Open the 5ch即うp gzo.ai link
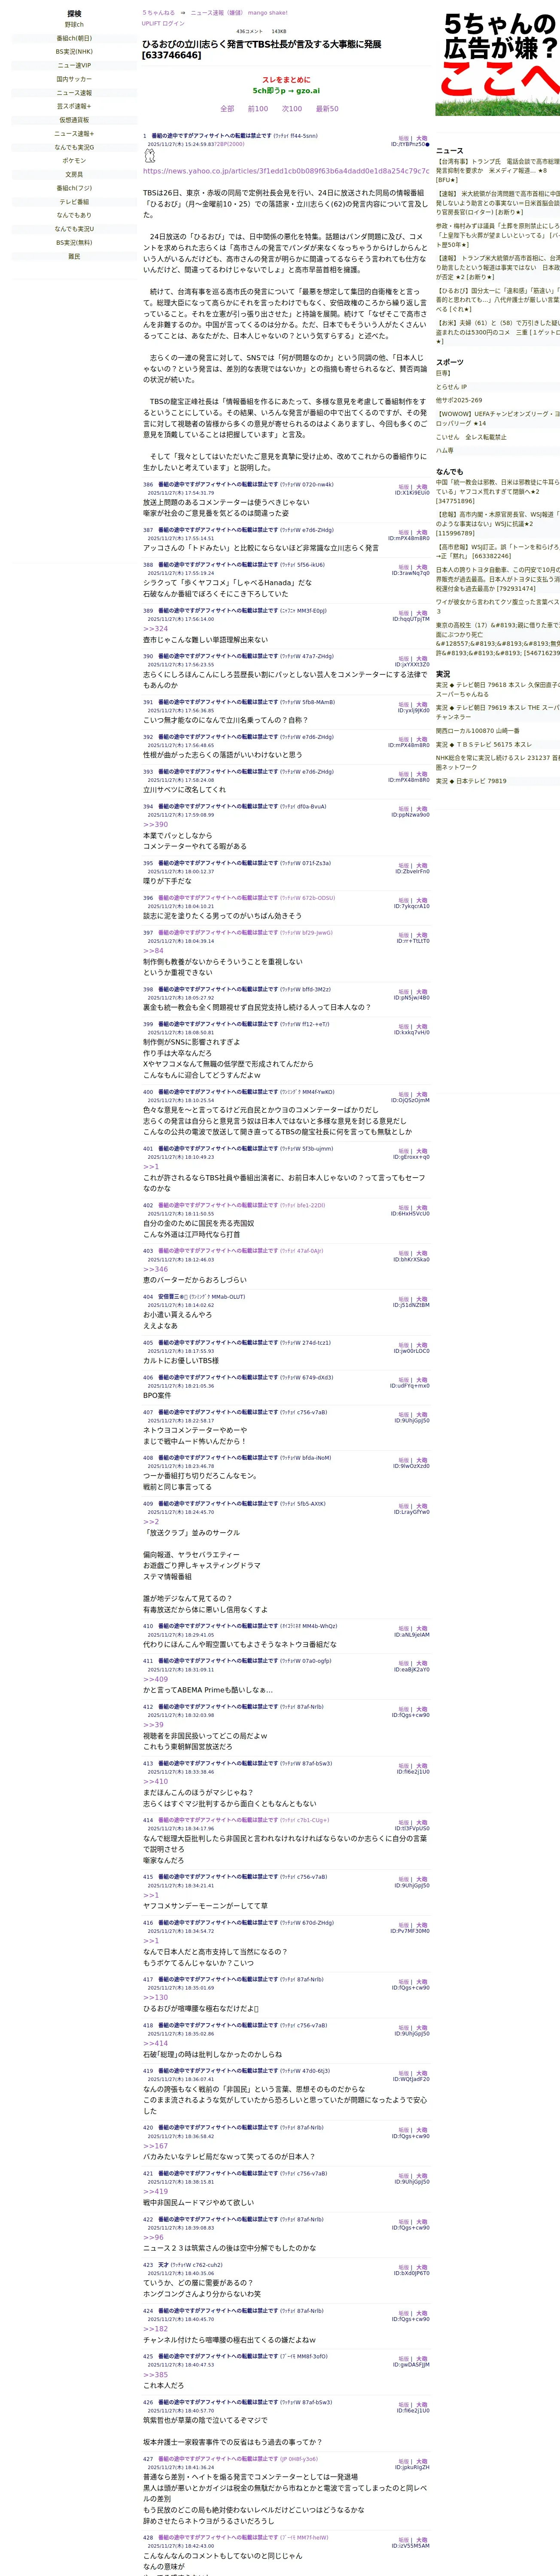 pos(286,91)
